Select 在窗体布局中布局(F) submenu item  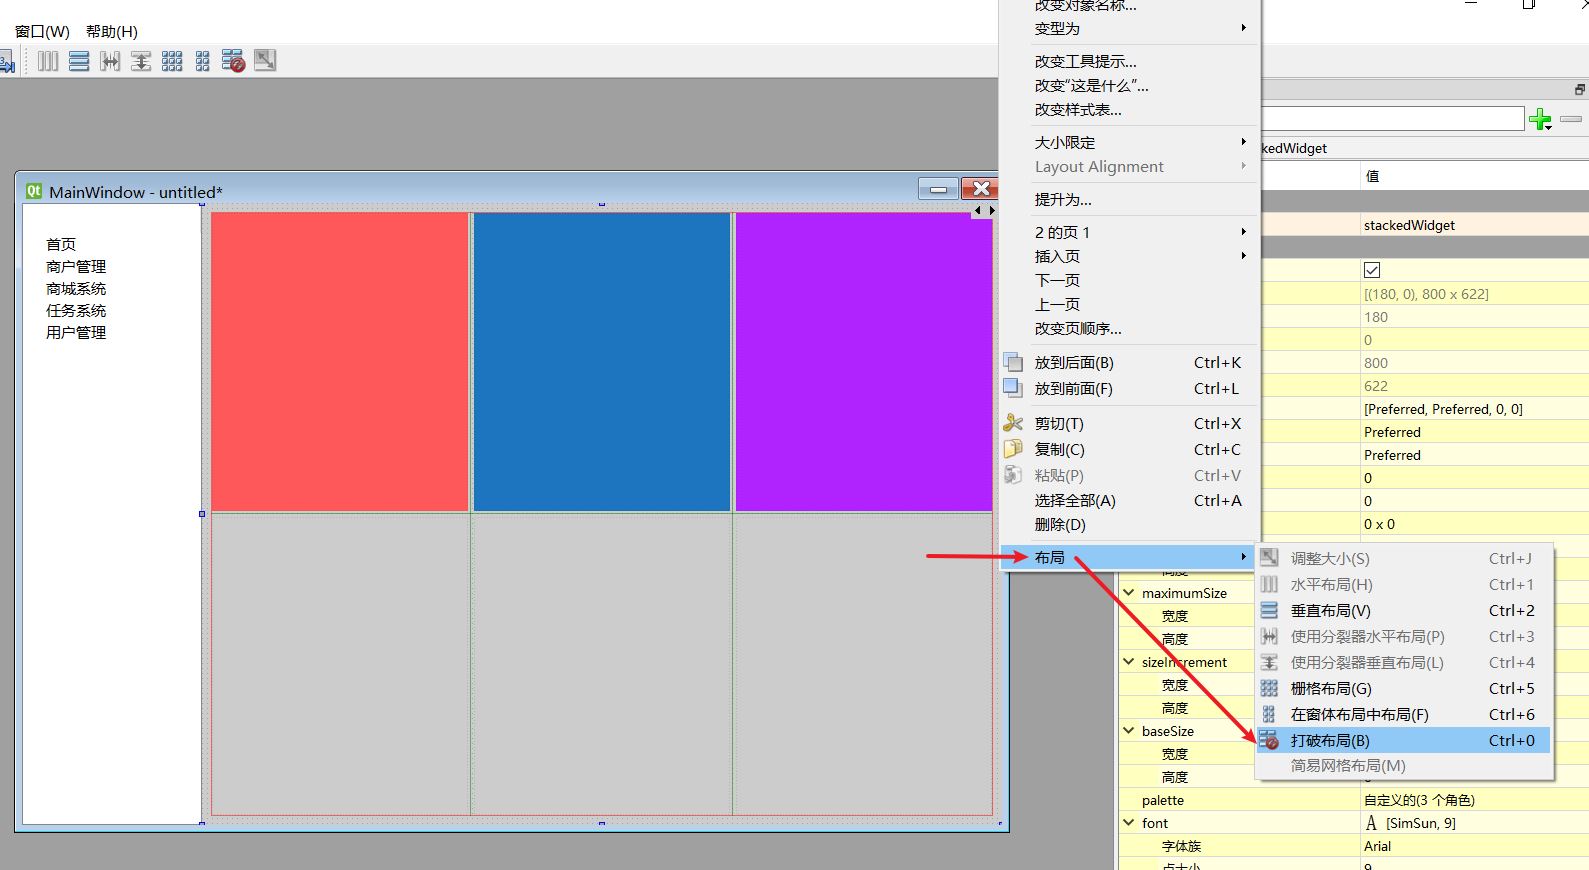[1403, 715]
